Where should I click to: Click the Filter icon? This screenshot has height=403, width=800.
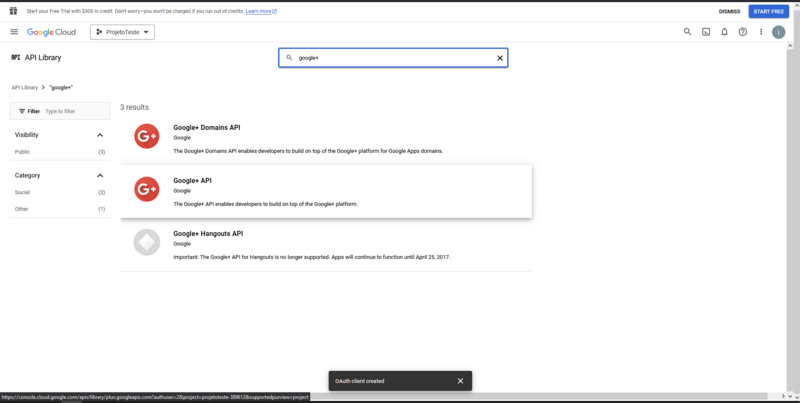(x=22, y=111)
